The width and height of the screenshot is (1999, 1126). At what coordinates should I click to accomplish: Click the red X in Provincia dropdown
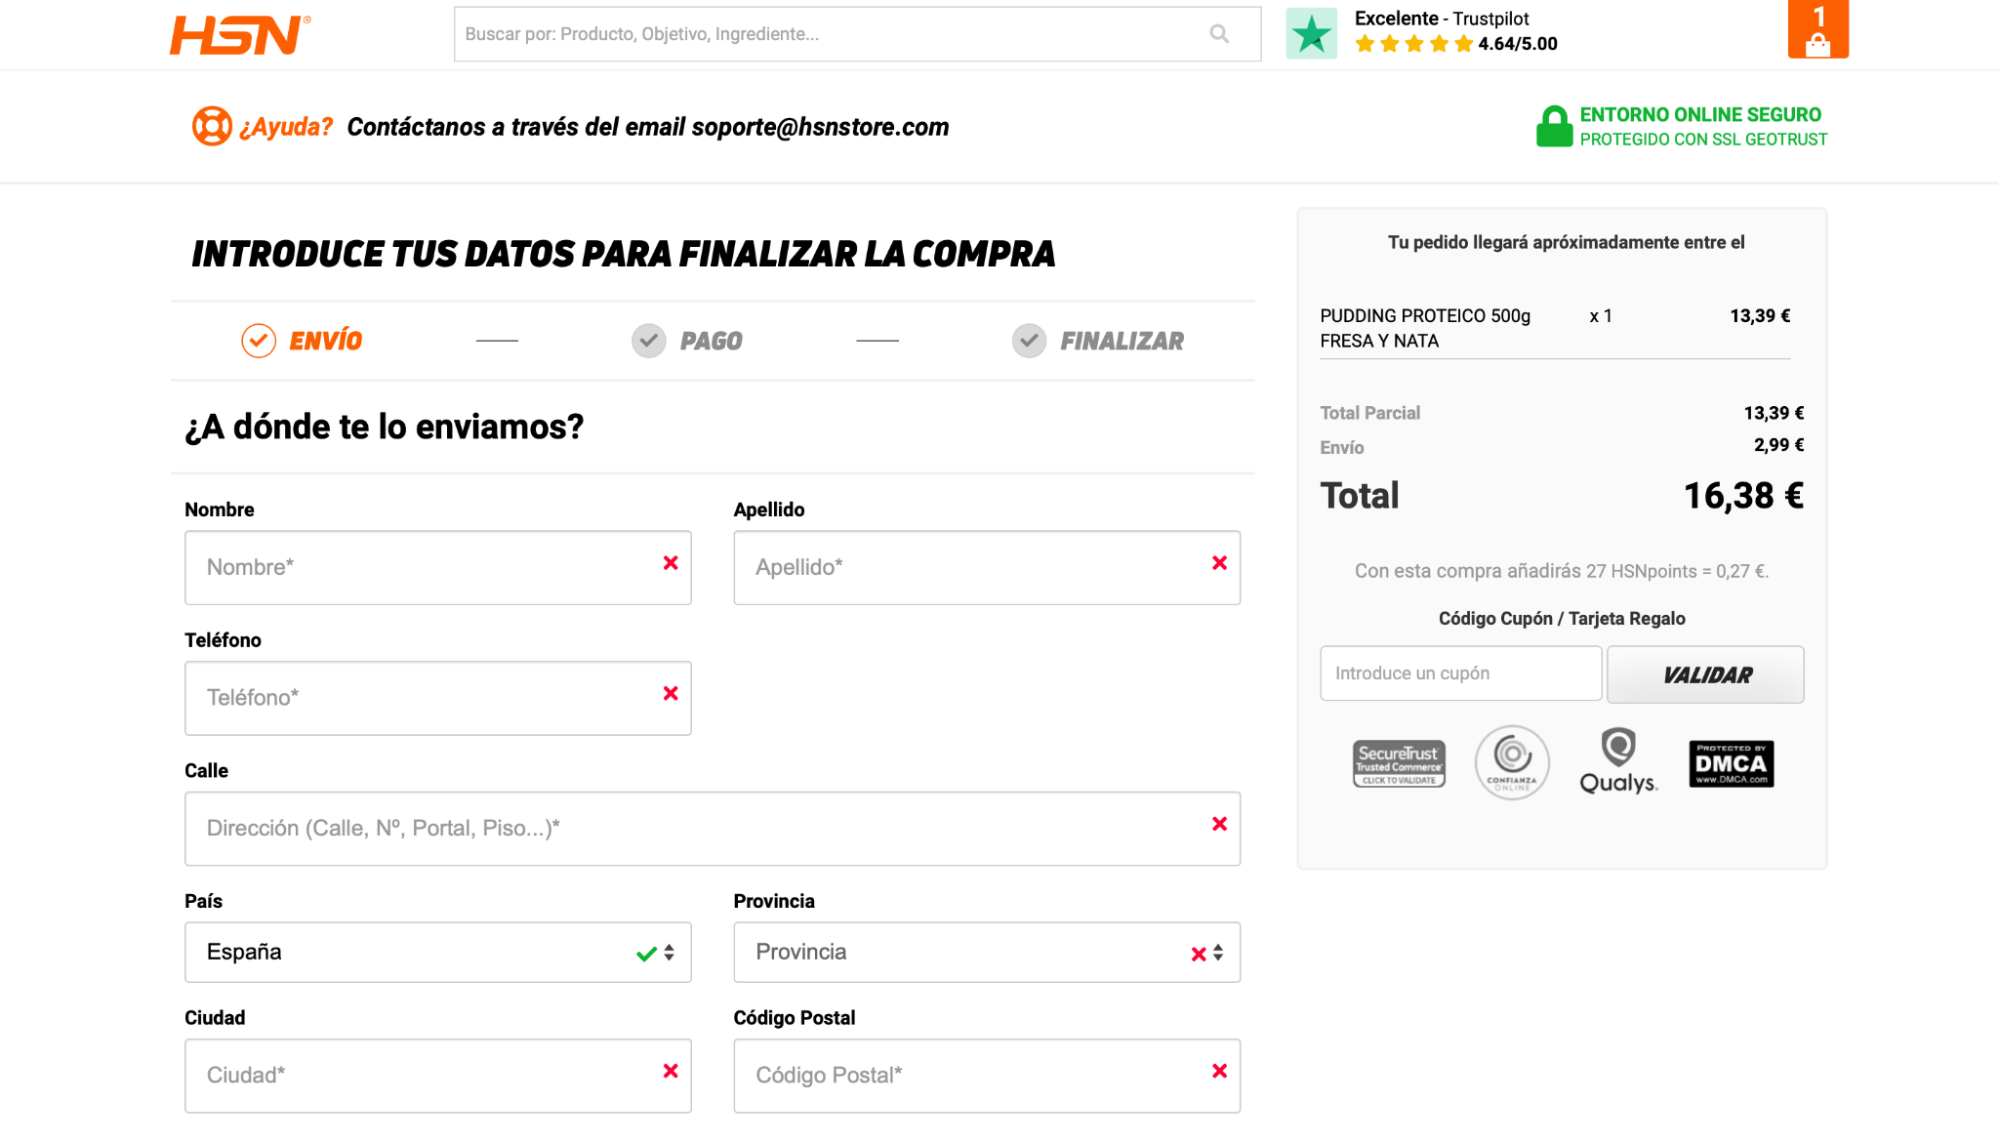[x=1198, y=954]
